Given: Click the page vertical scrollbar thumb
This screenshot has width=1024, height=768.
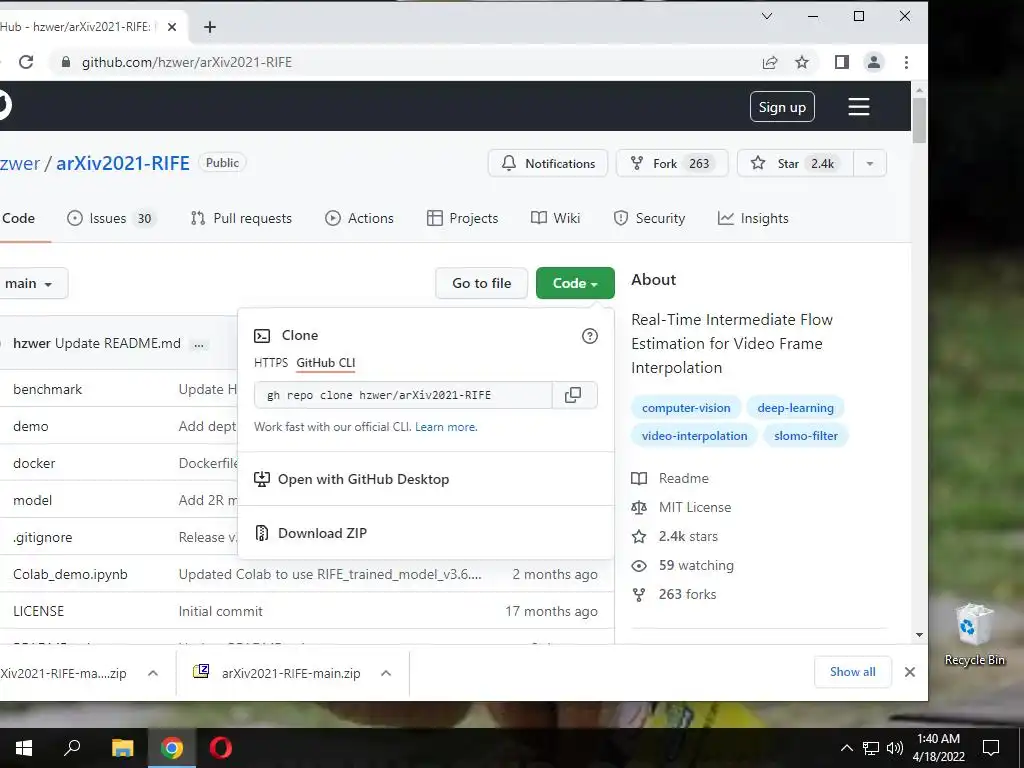Looking at the screenshot, I should tap(920, 120).
